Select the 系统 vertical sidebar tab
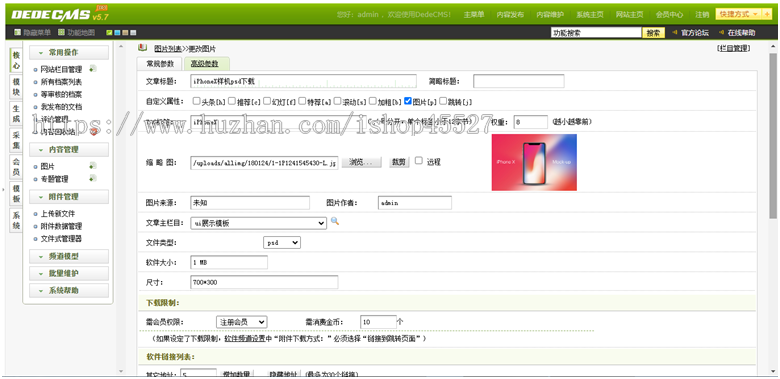Screen dimensions: 780x379 16,220
